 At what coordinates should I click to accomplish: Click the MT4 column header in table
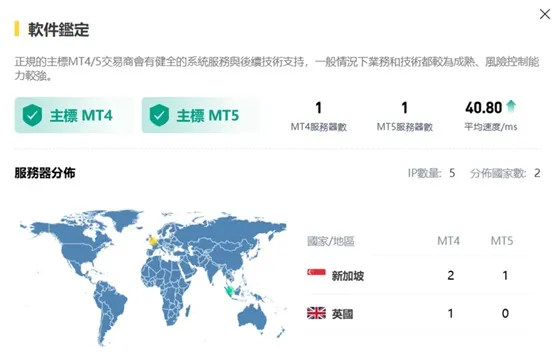coord(448,241)
